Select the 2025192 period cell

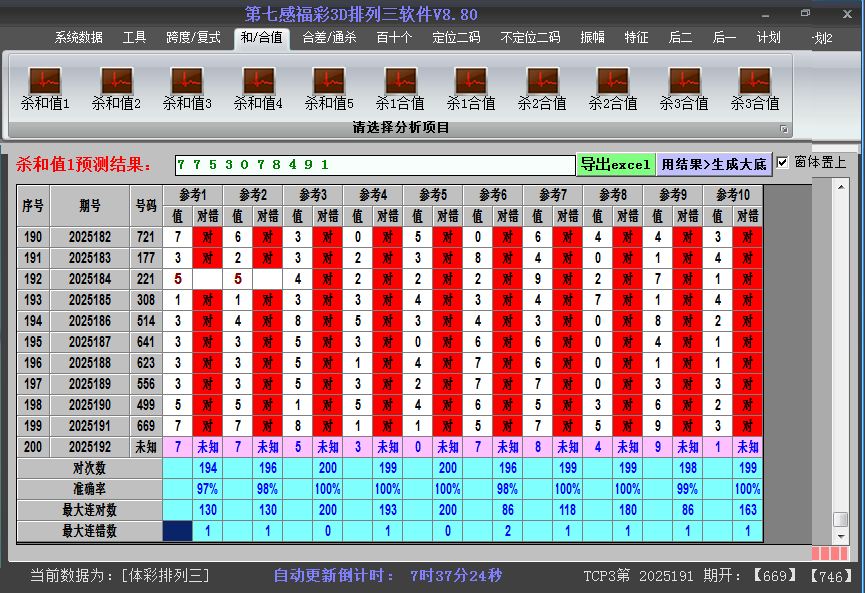(90, 447)
